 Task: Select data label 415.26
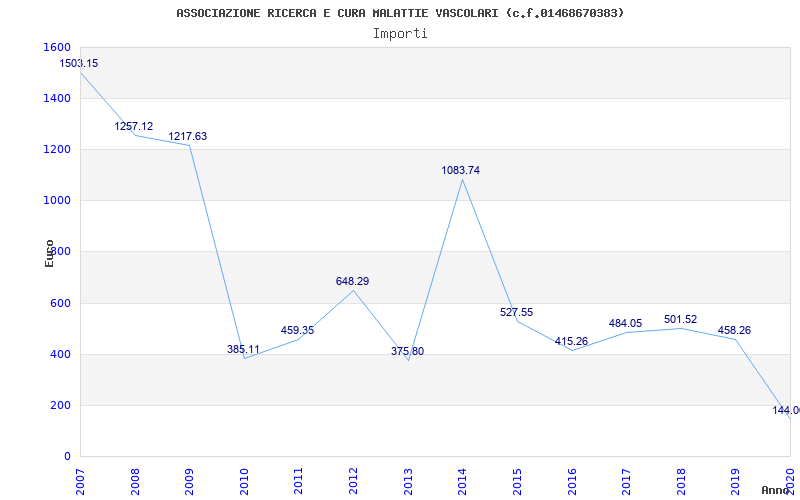(x=571, y=341)
